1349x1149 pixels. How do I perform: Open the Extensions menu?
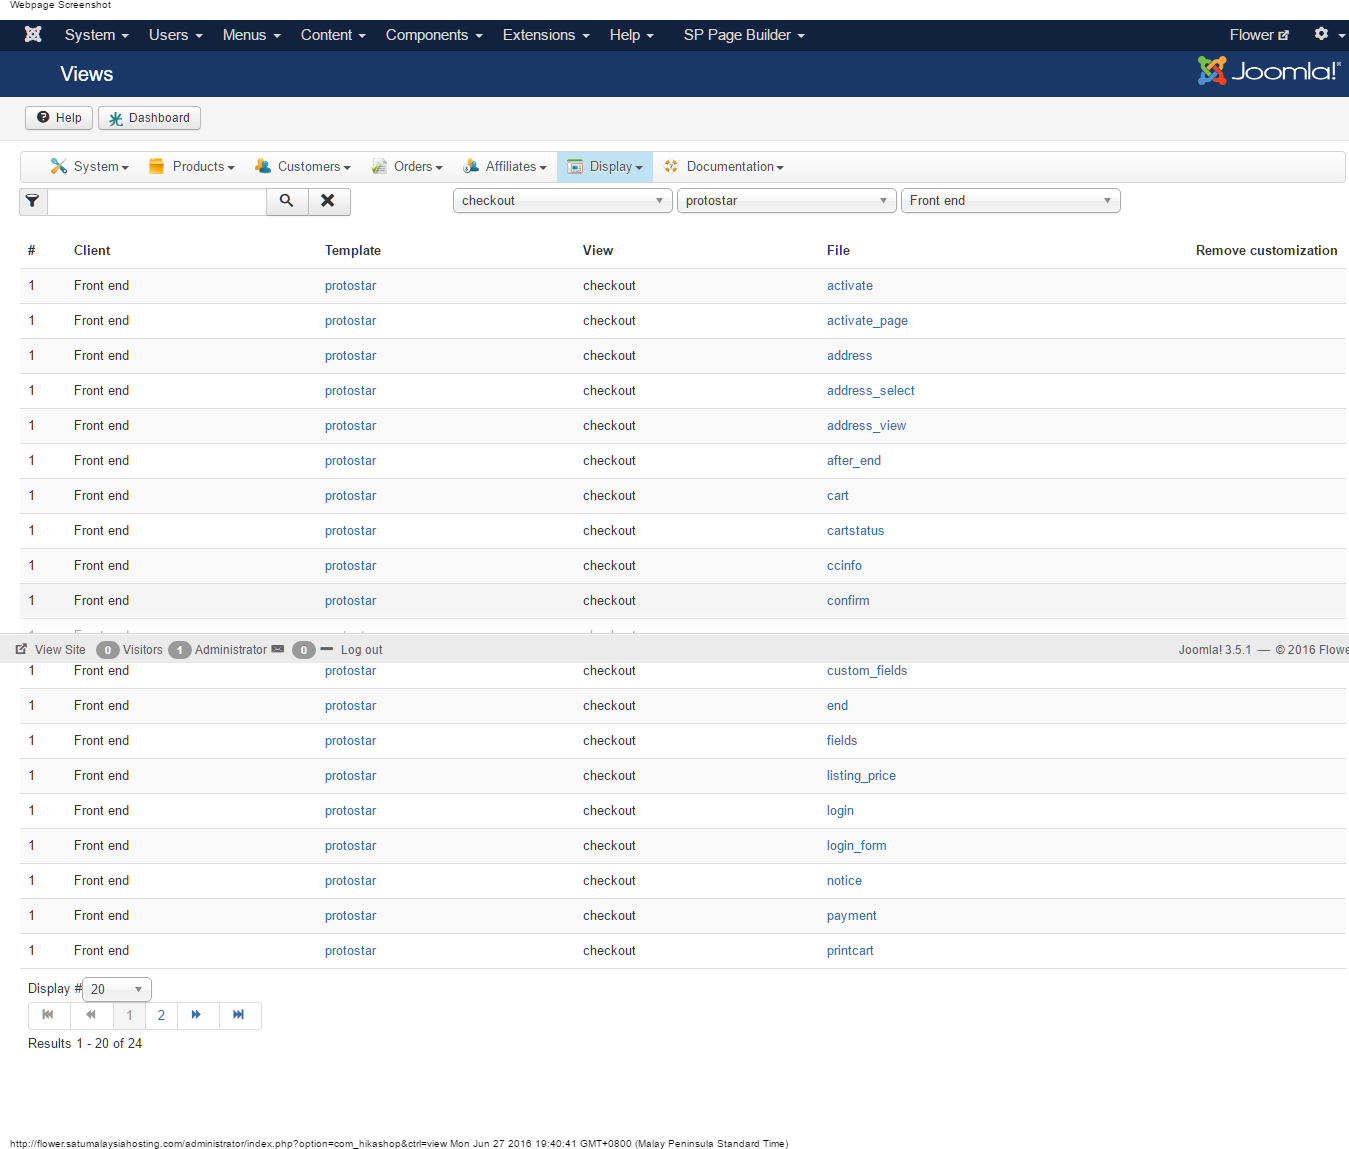click(545, 35)
